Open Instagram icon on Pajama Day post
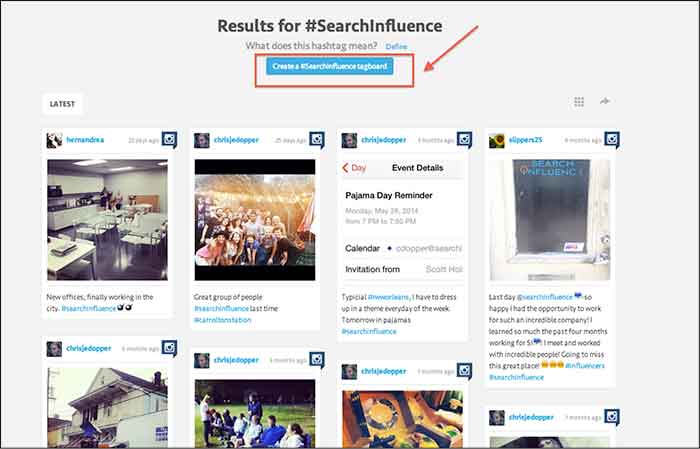The image size is (700, 449). pos(464,140)
